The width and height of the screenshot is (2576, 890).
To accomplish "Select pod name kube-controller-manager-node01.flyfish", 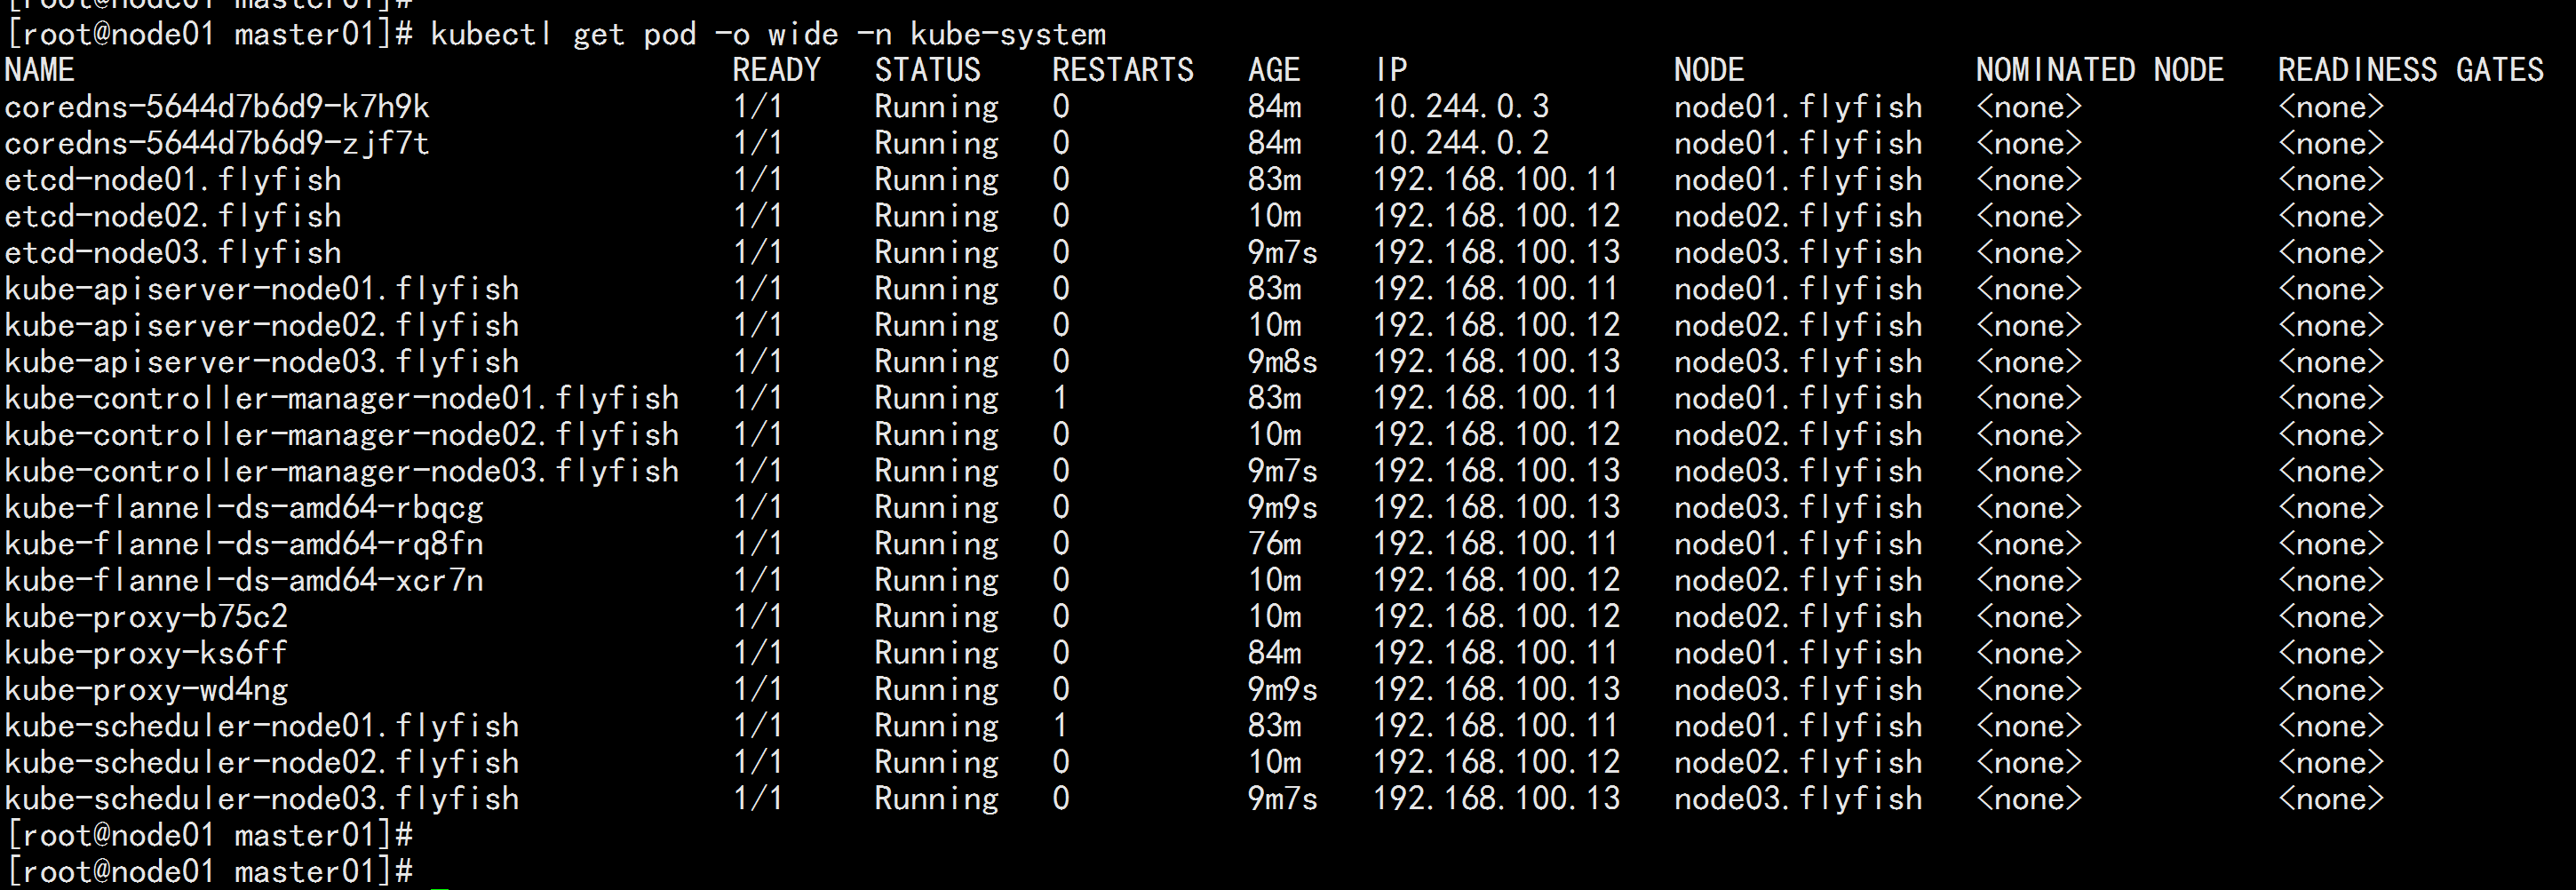I will pyautogui.click(x=342, y=398).
